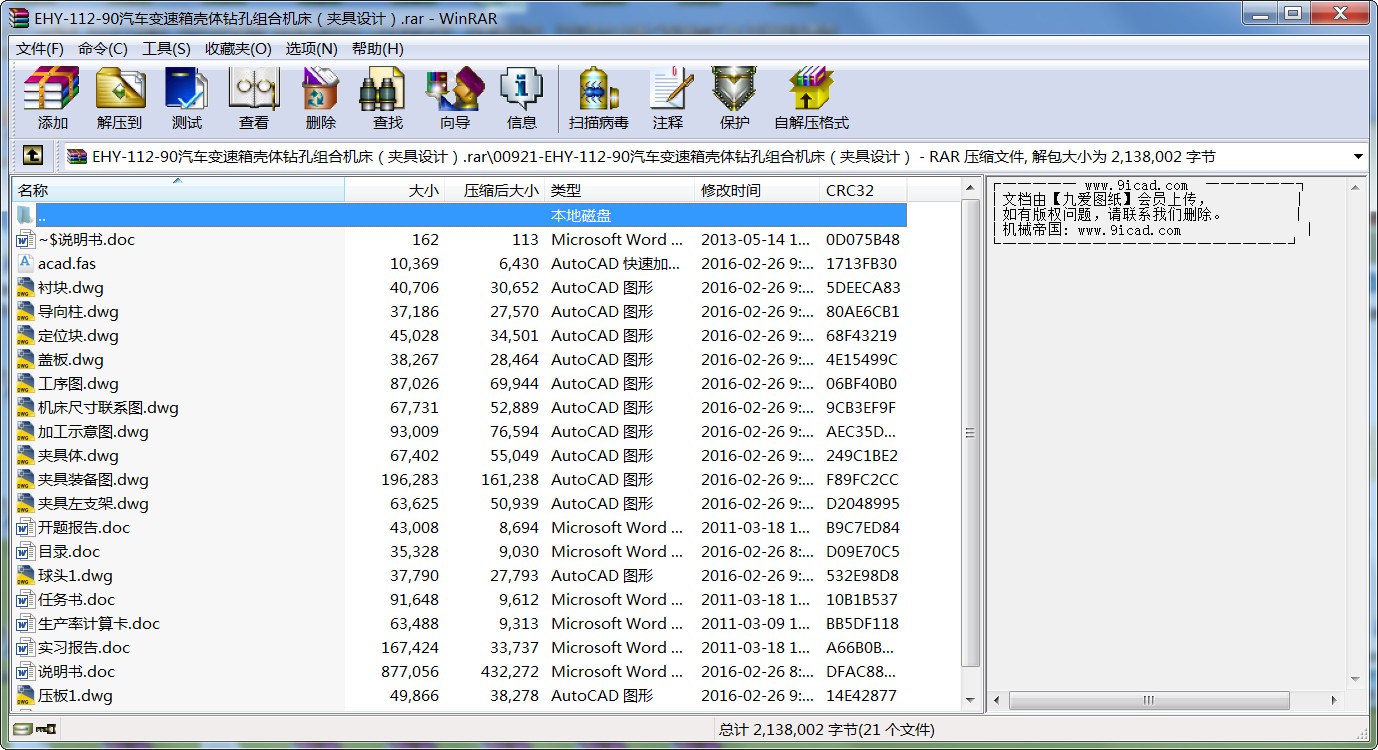Open the Options (选项) menu

(x=311, y=48)
